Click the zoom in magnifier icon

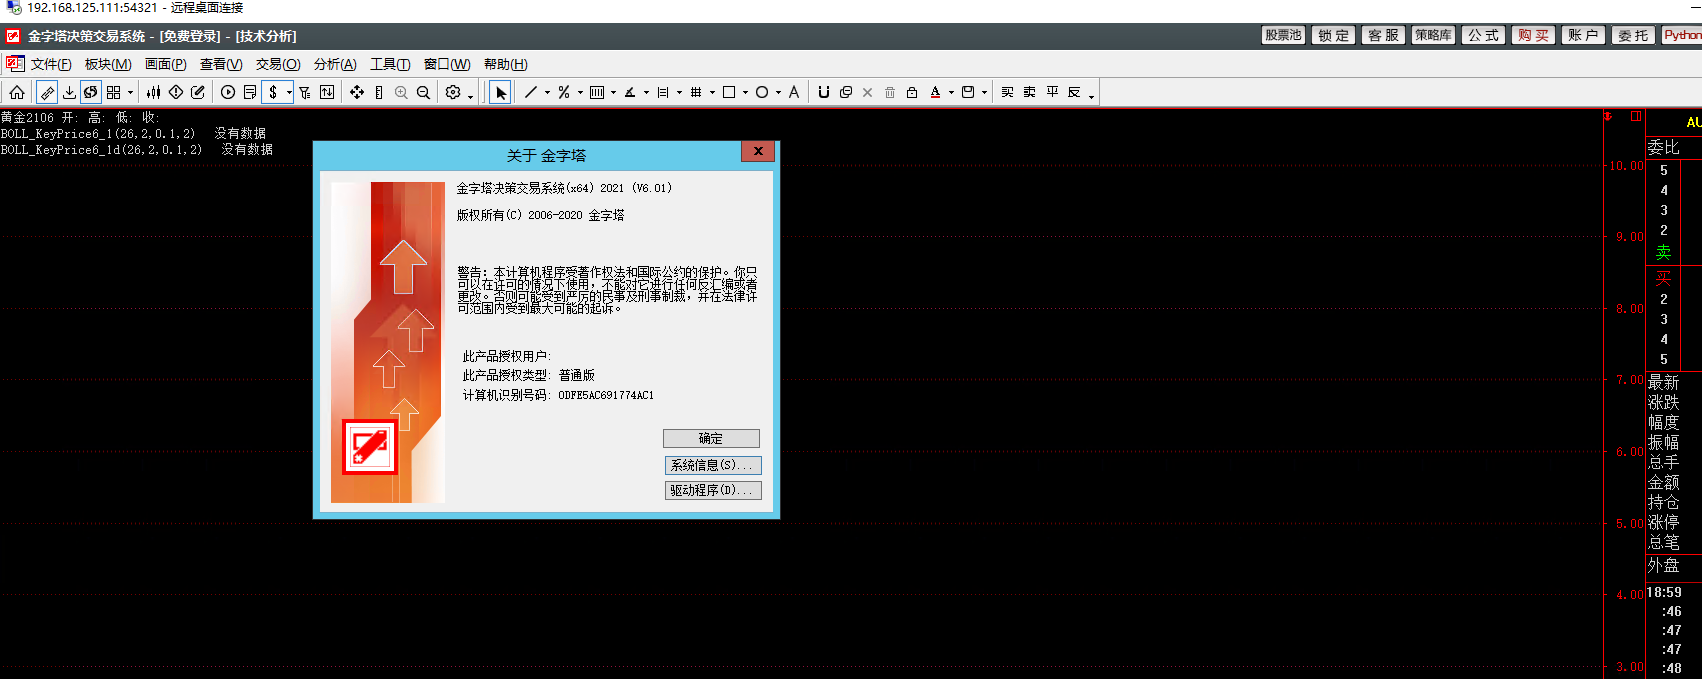click(x=401, y=92)
